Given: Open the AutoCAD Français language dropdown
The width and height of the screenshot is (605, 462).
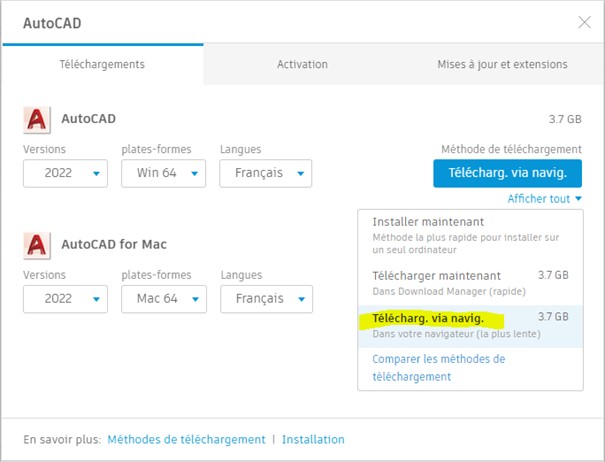Looking at the screenshot, I should click(266, 173).
